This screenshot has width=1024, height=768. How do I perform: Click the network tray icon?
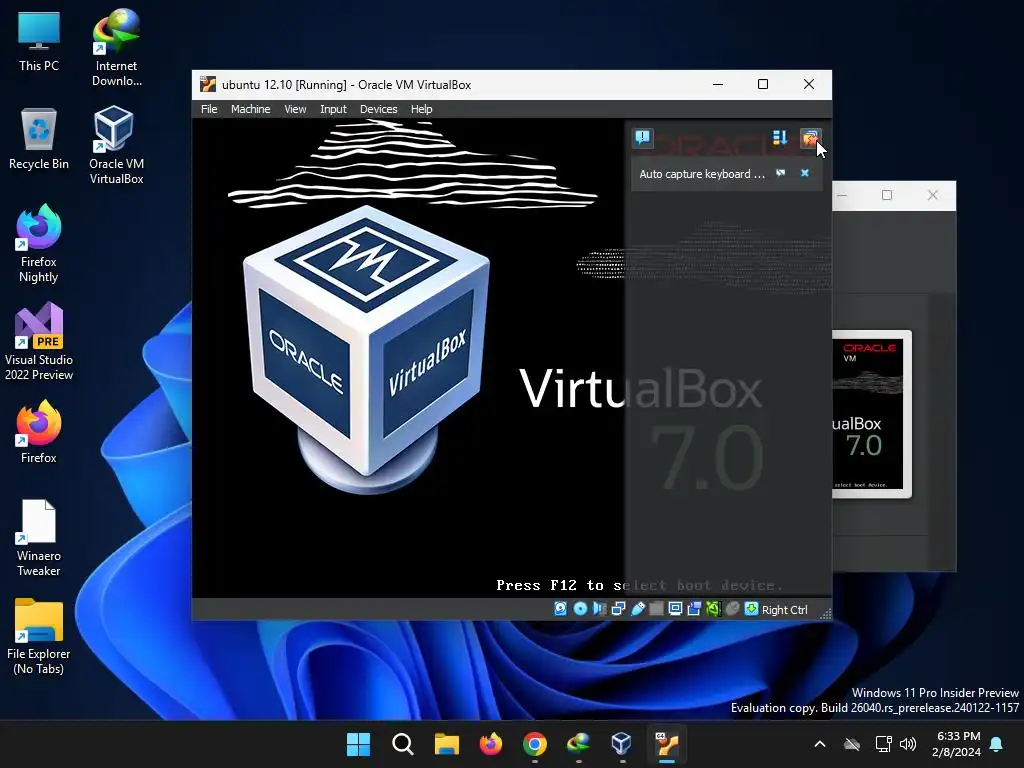click(884, 744)
